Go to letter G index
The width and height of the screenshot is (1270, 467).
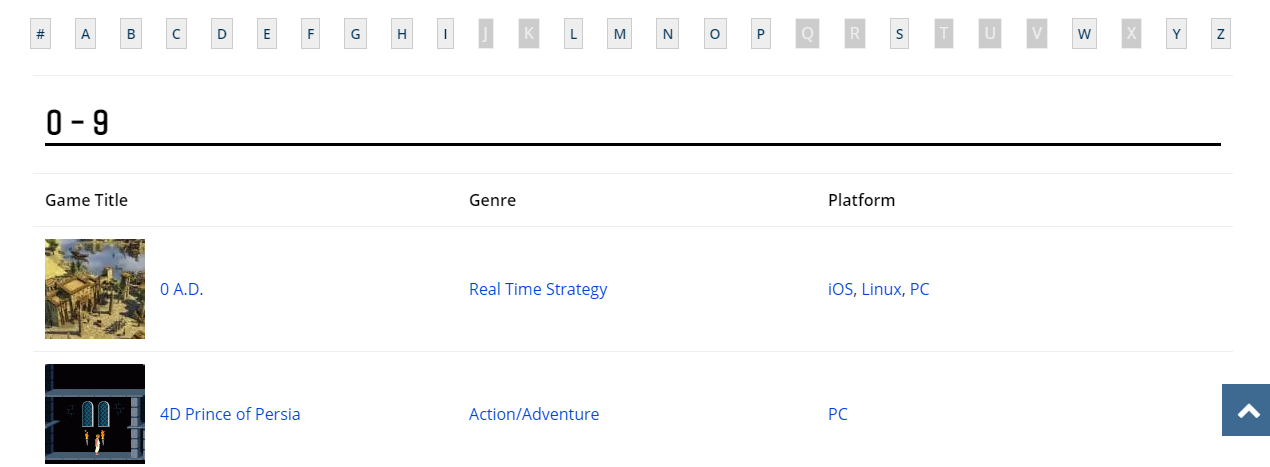[355, 34]
